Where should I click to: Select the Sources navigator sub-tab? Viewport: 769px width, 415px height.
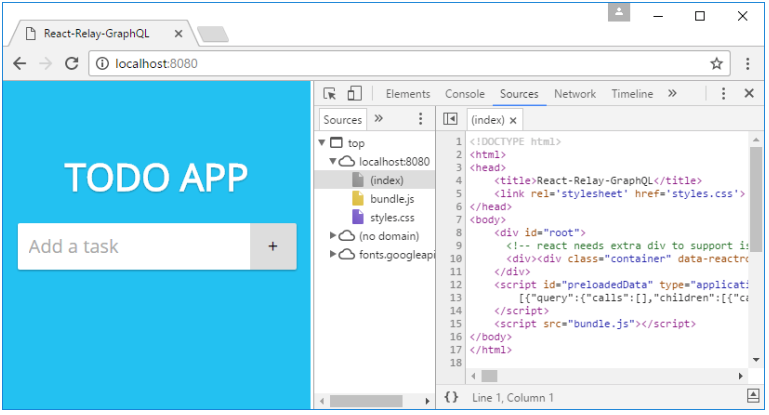pyautogui.click(x=342, y=120)
